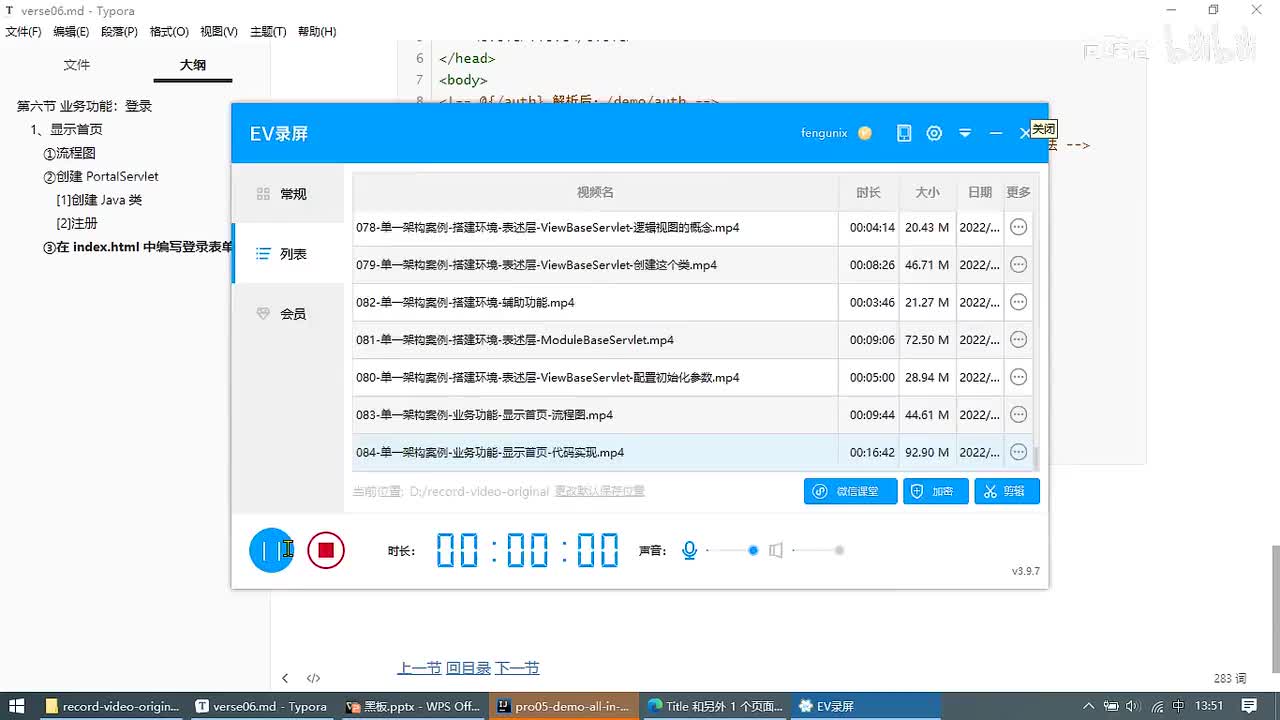Image resolution: width=1280 pixels, height=720 pixels.
Task: Click the gold VIP badge beside fengunix
Action: (x=865, y=133)
